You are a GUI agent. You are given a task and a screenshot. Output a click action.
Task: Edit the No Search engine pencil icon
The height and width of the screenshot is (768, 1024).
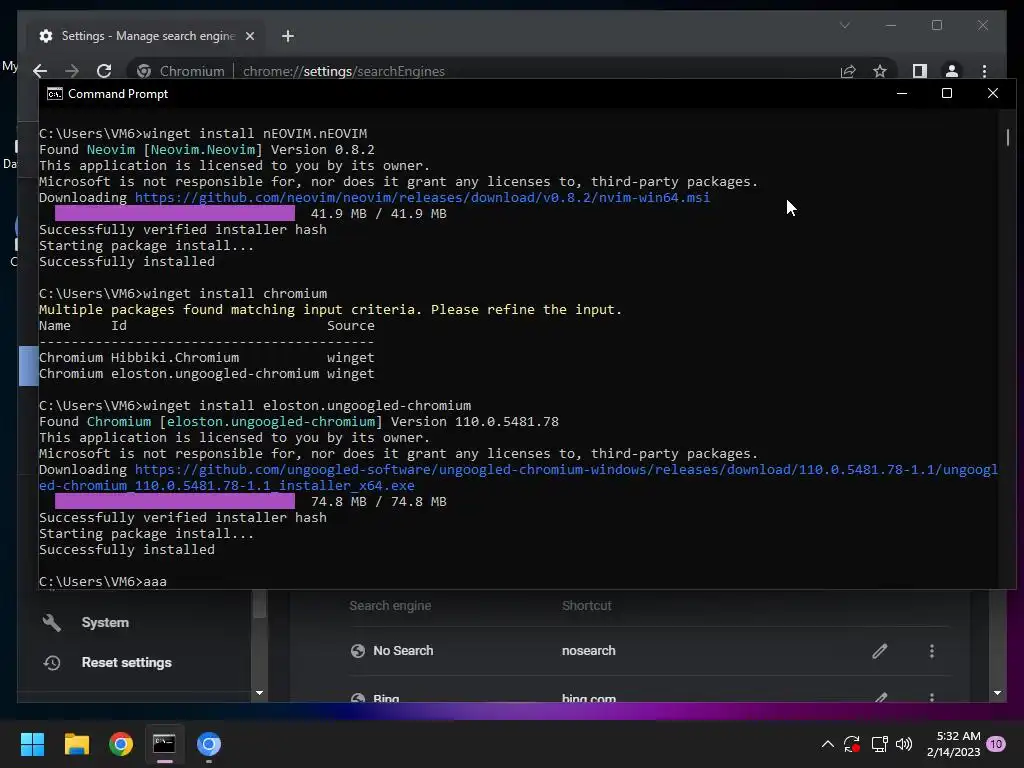click(880, 650)
